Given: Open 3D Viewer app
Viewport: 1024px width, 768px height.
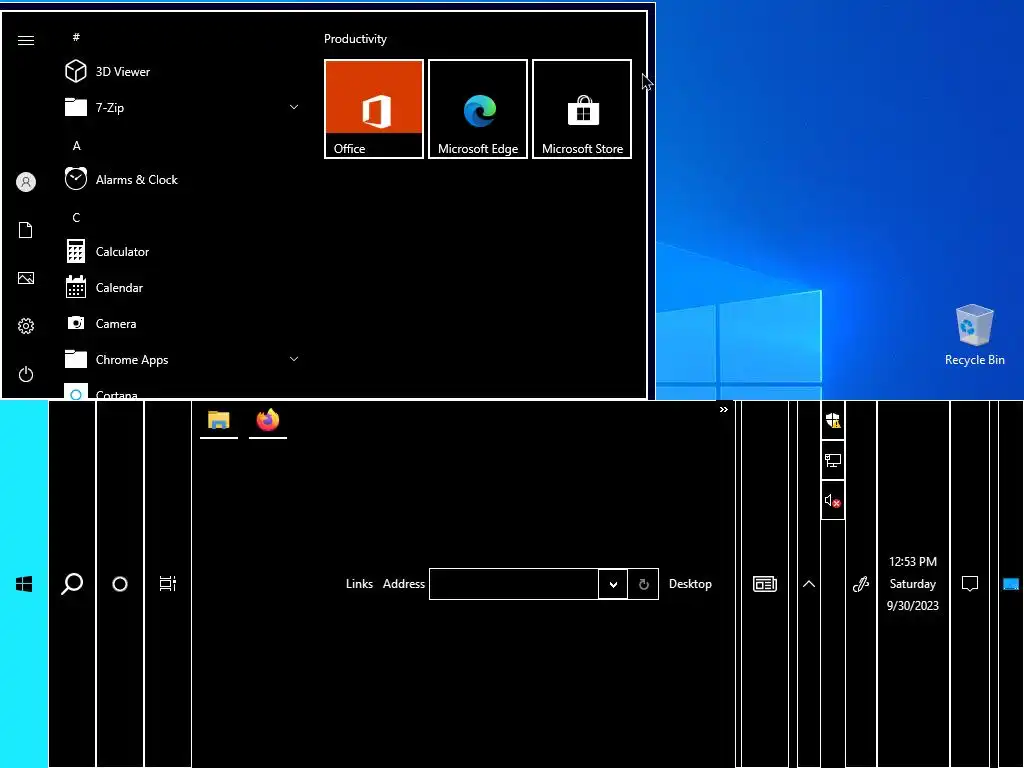Looking at the screenshot, I should [x=183, y=71].
